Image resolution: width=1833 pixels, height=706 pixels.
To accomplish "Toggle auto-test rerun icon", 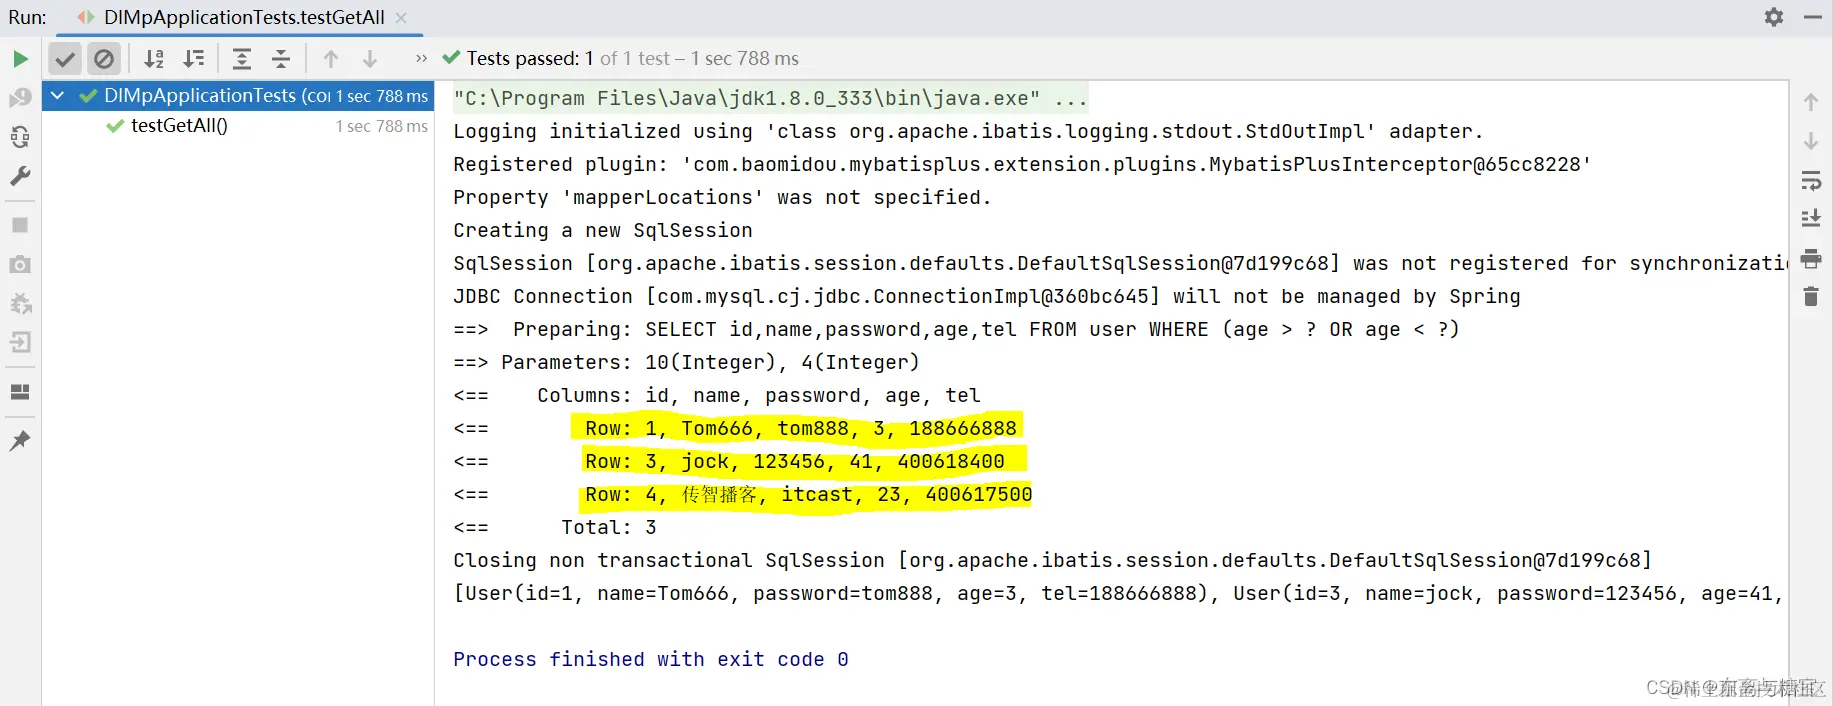I will tap(20, 137).
